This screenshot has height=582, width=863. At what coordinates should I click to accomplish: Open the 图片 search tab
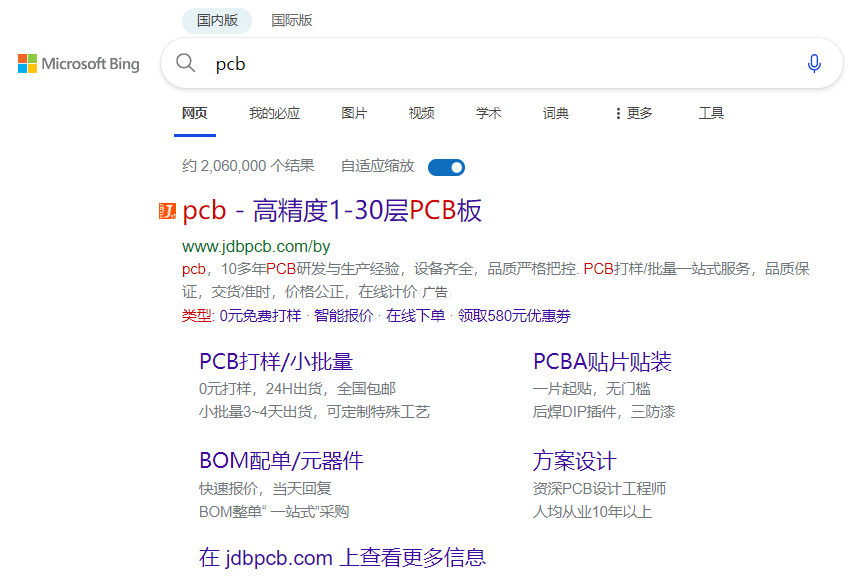(354, 113)
